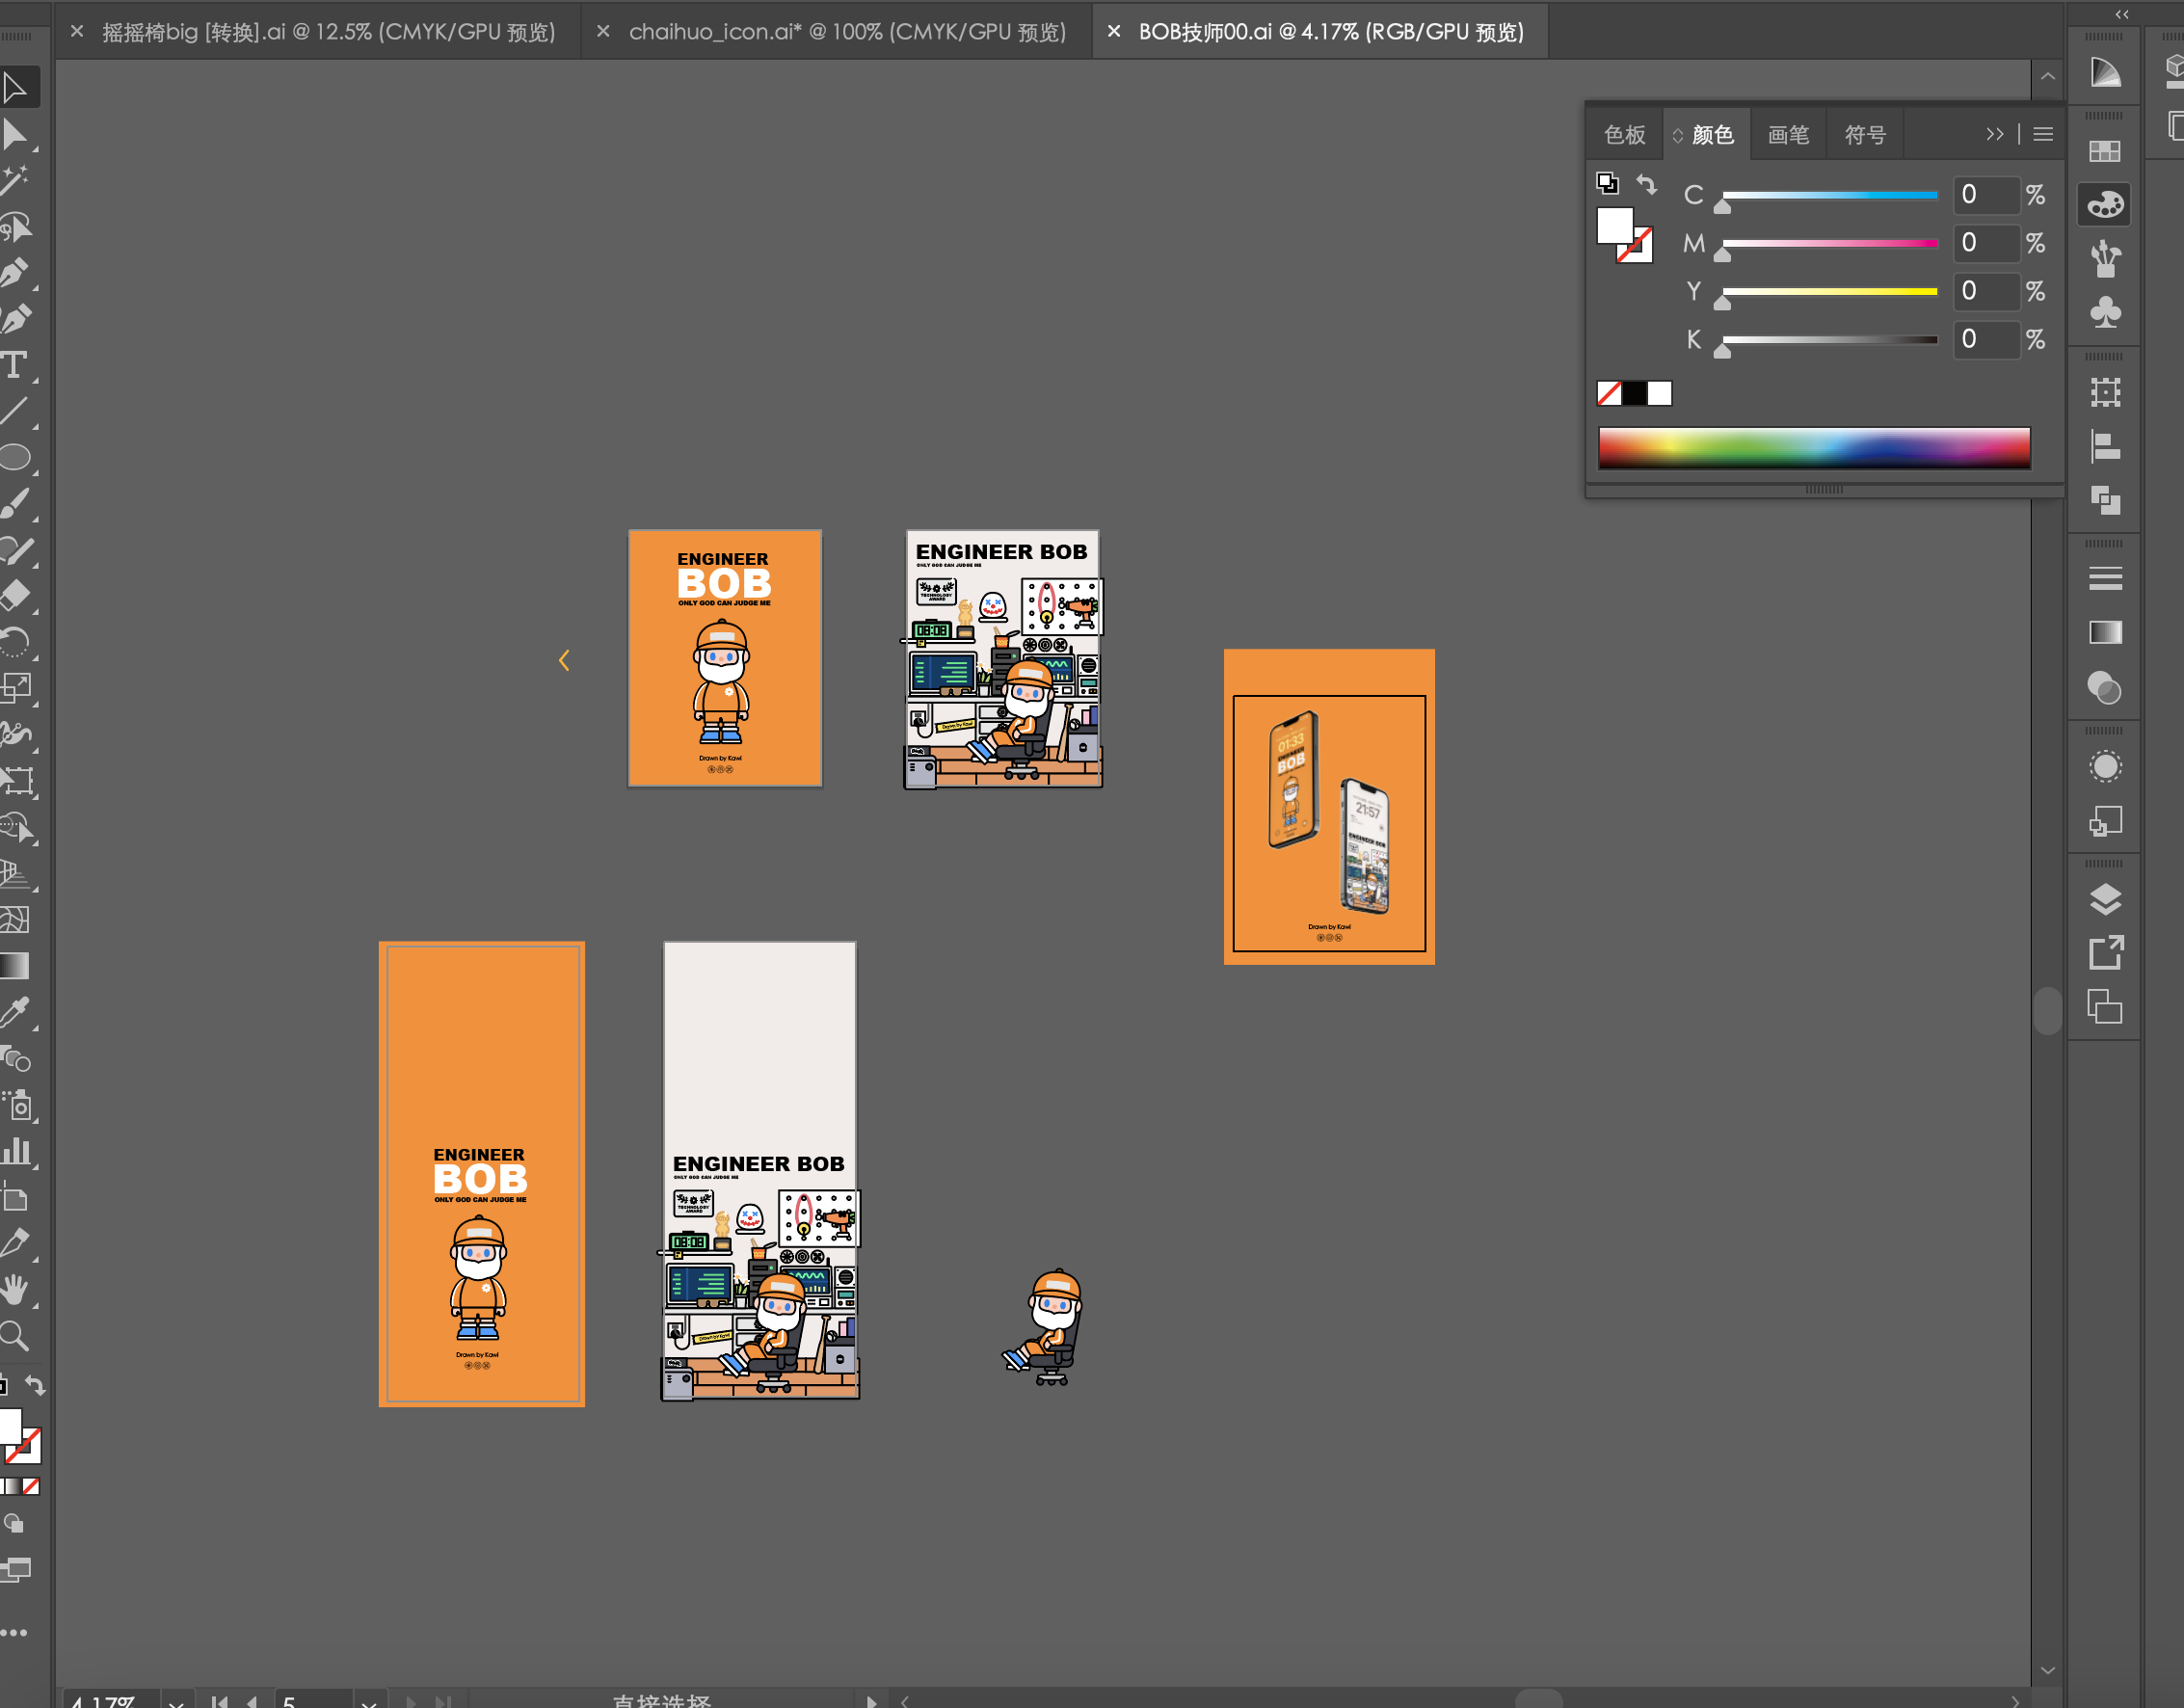
Task: Click the Cyan slider track
Action: click(x=1829, y=195)
